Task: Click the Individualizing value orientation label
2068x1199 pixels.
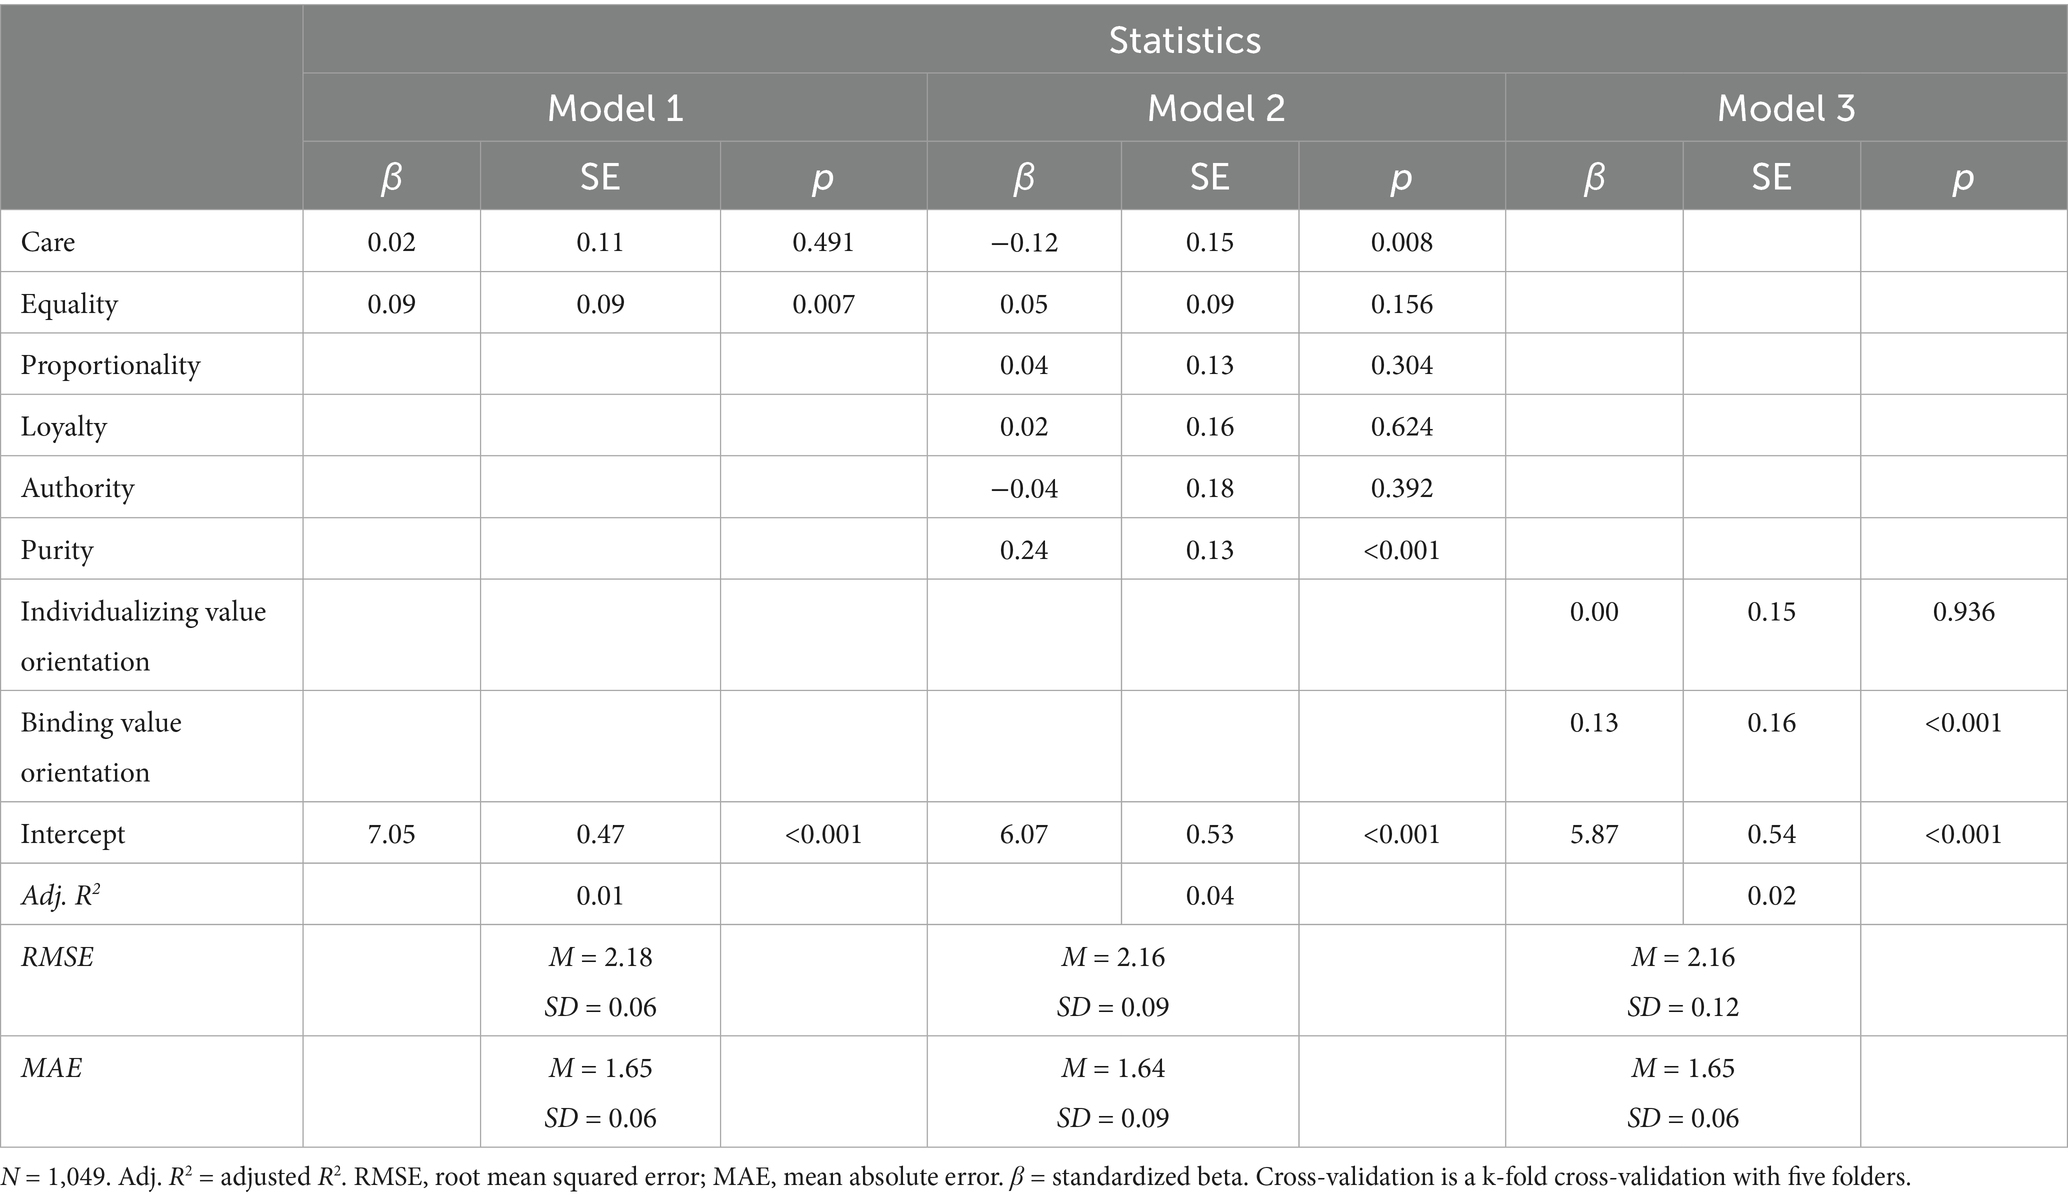Action: pos(143,636)
